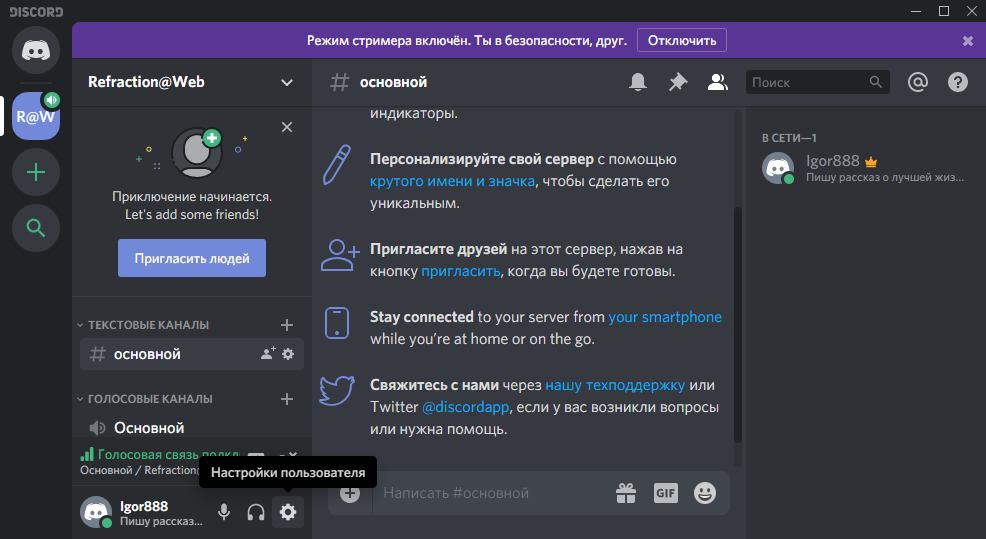Collapse the ГОЛОСОВЫЕ КАНАЛЫ category
Viewport: 986px width, 539px height.
coord(150,398)
